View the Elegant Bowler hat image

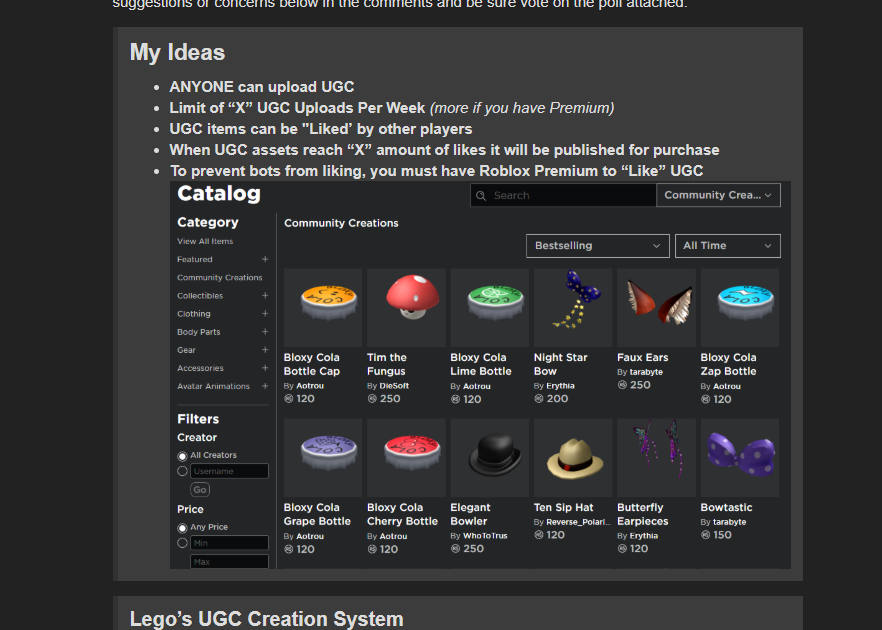[489, 458]
